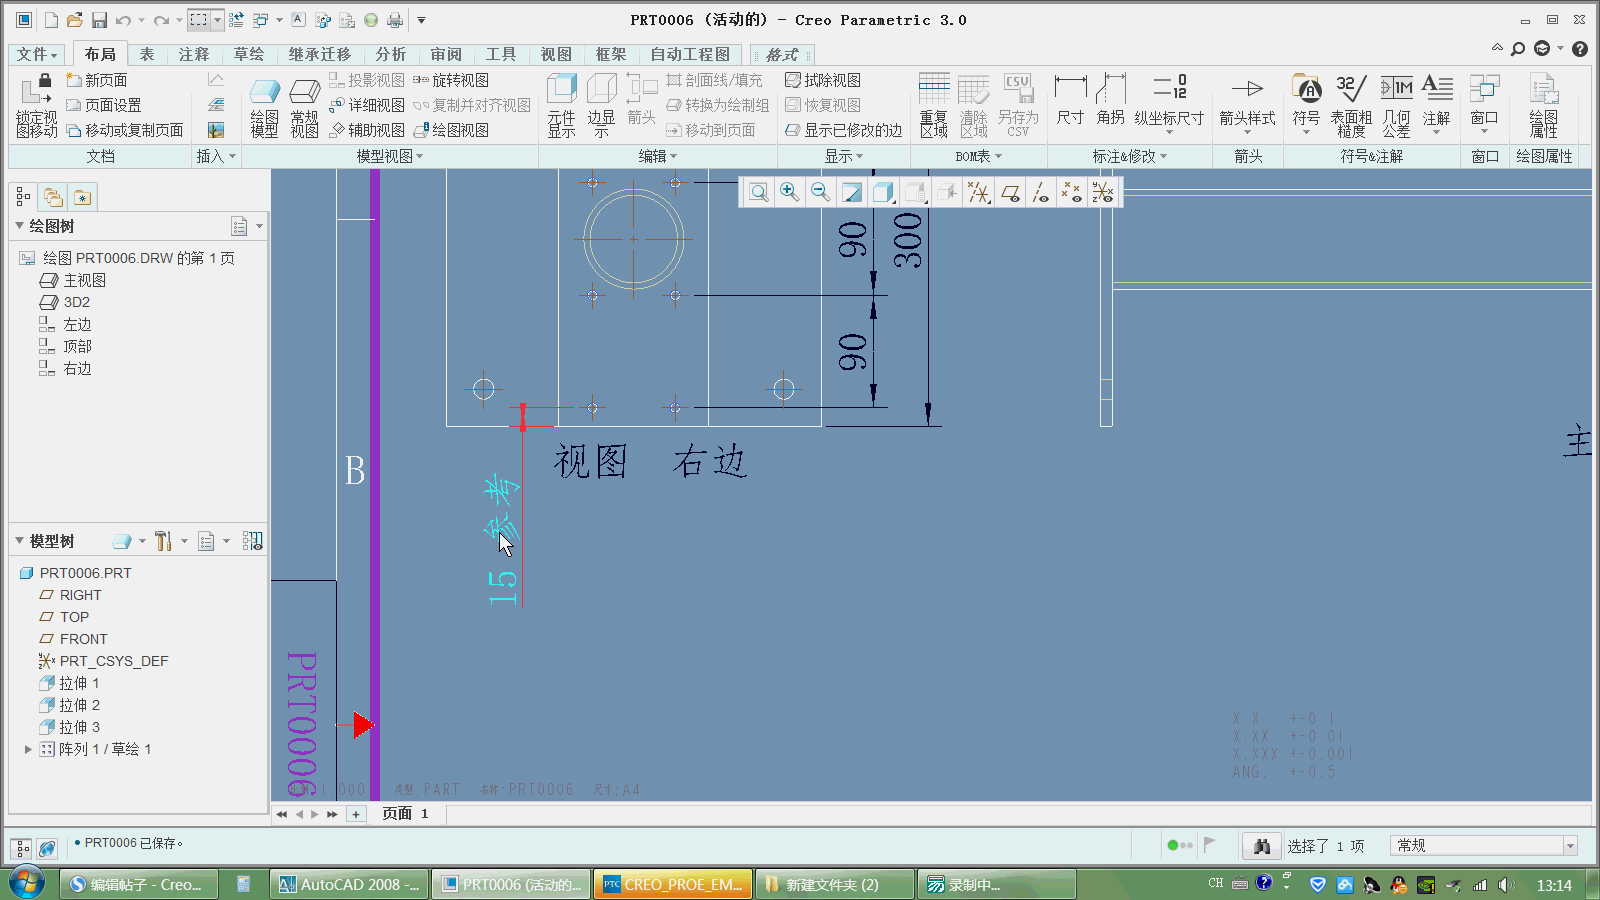Click the Zoom In magnifier icon
1600x900 pixels.
pyautogui.click(x=790, y=192)
